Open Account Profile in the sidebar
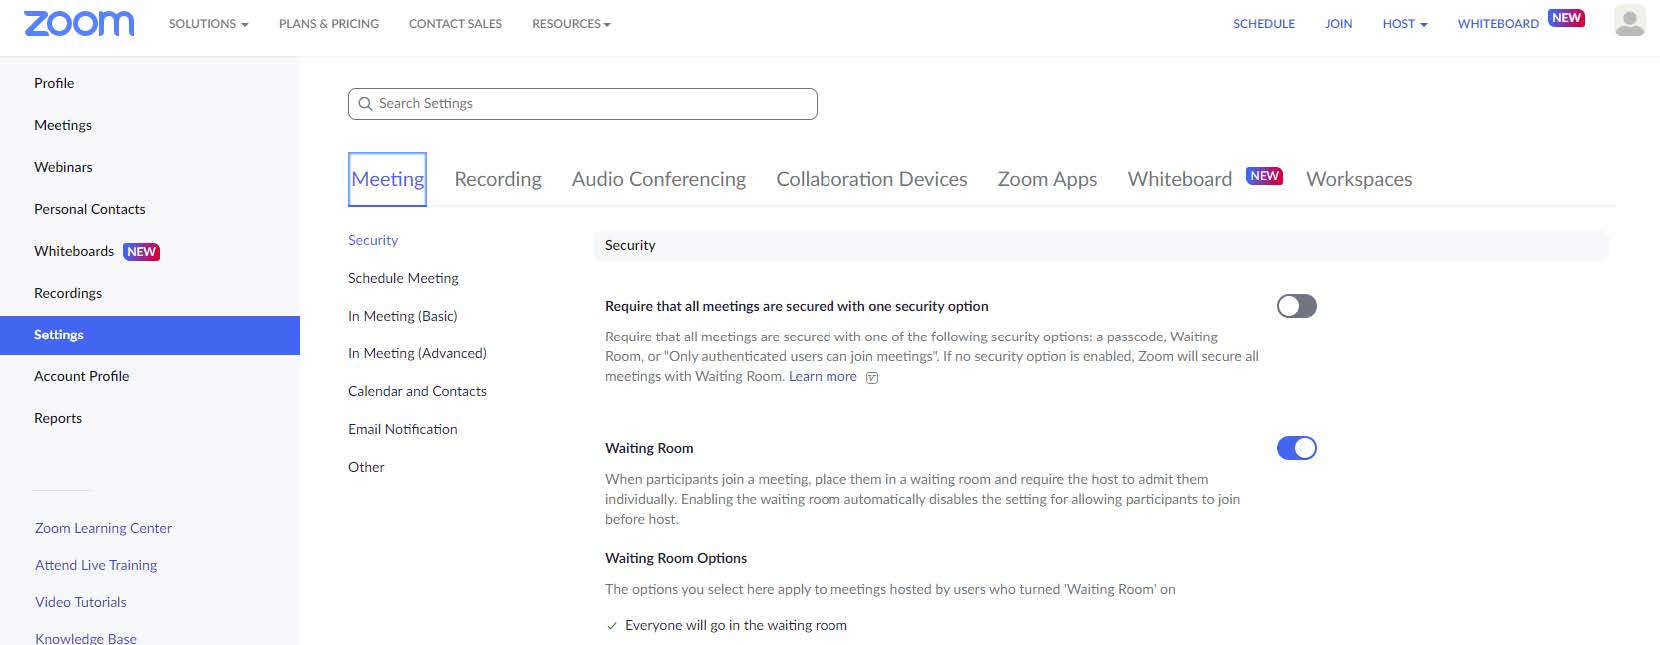Image resolution: width=1660 pixels, height=645 pixels. click(82, 376)
